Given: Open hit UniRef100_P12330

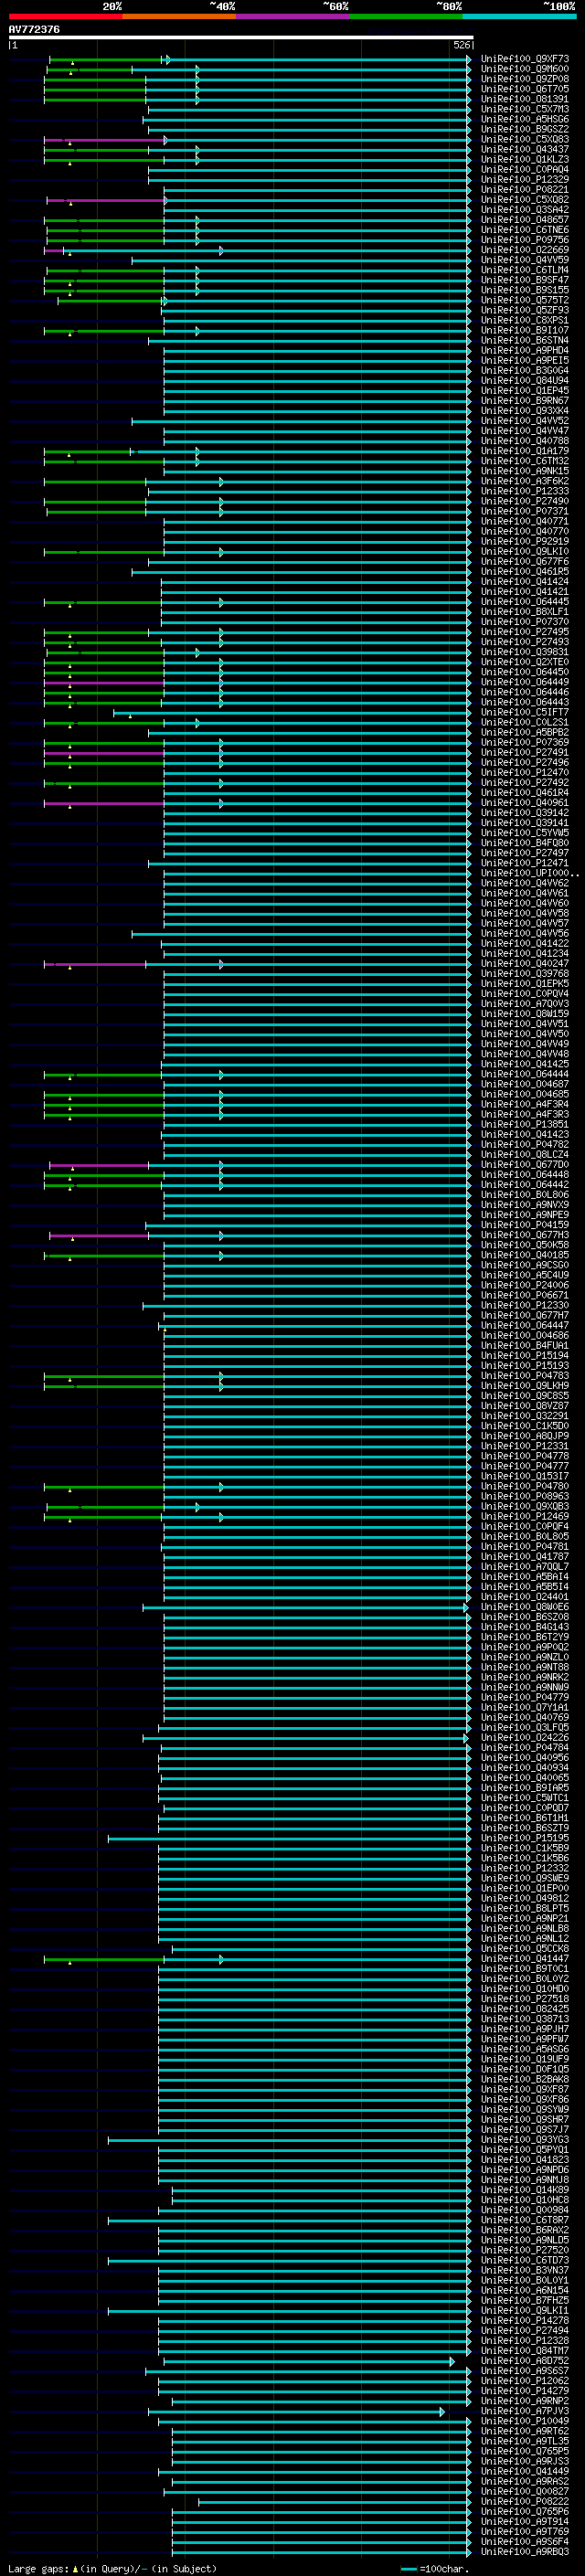Looking at the screenshot, I should coord(524,1305).
